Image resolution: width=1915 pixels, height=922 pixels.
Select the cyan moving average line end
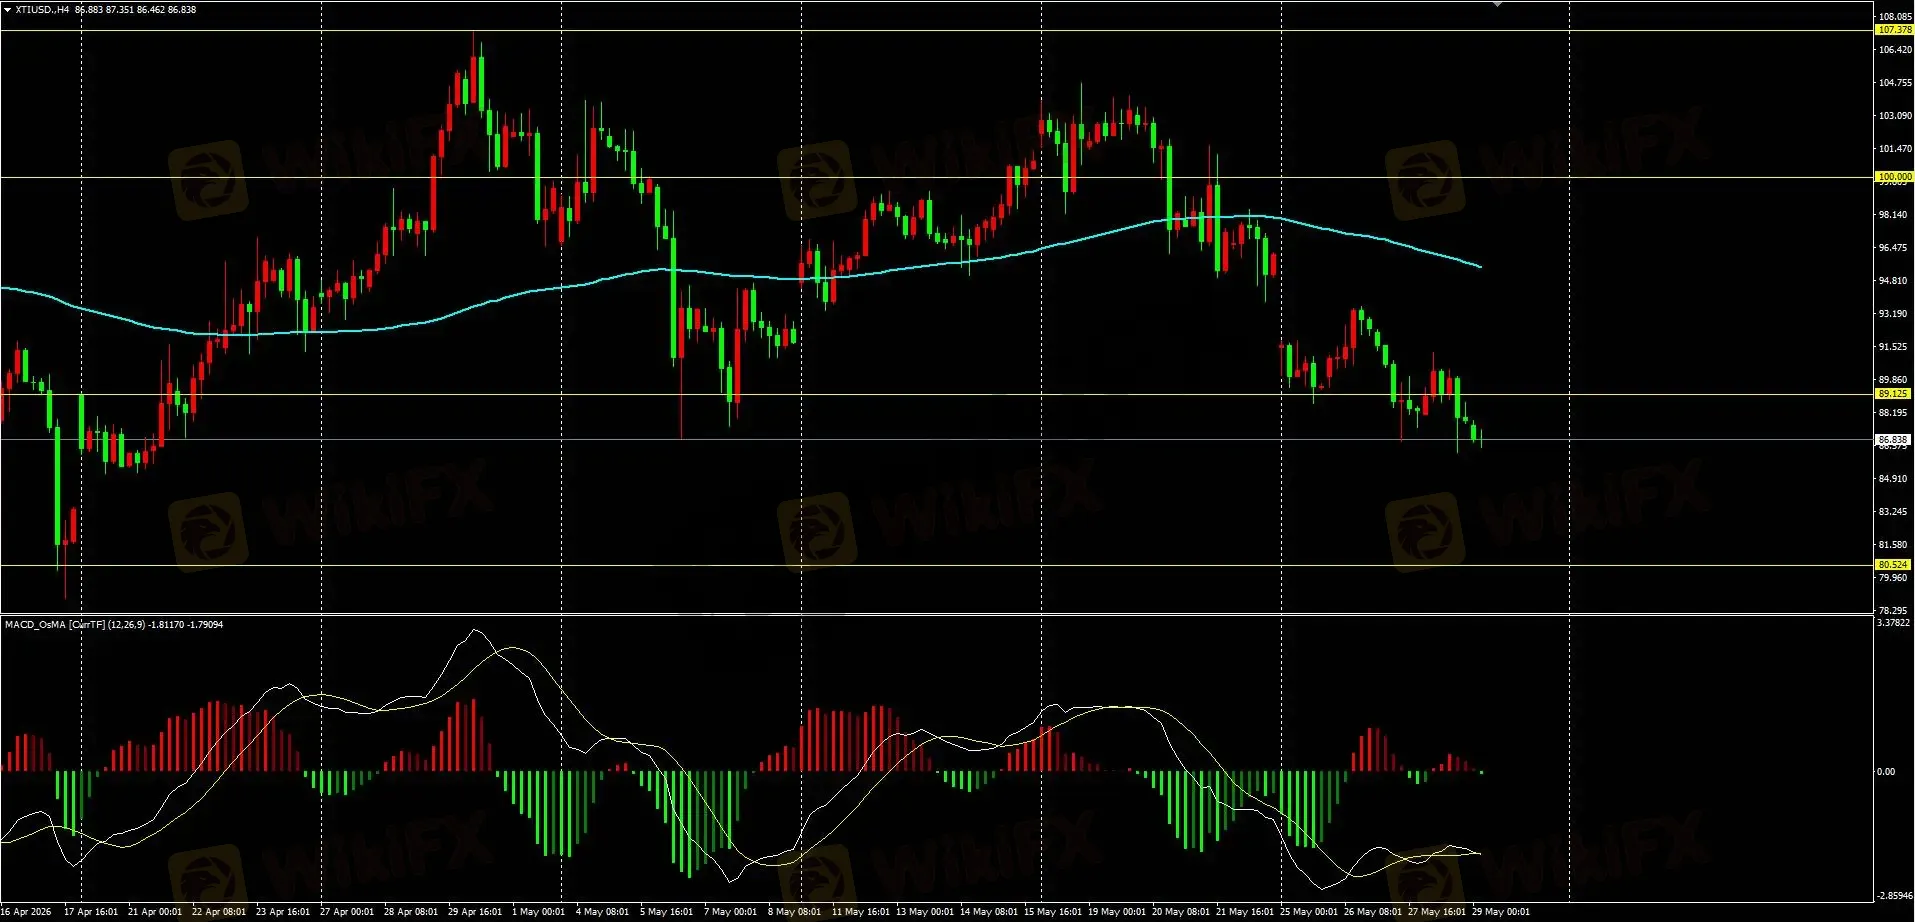1479,267
